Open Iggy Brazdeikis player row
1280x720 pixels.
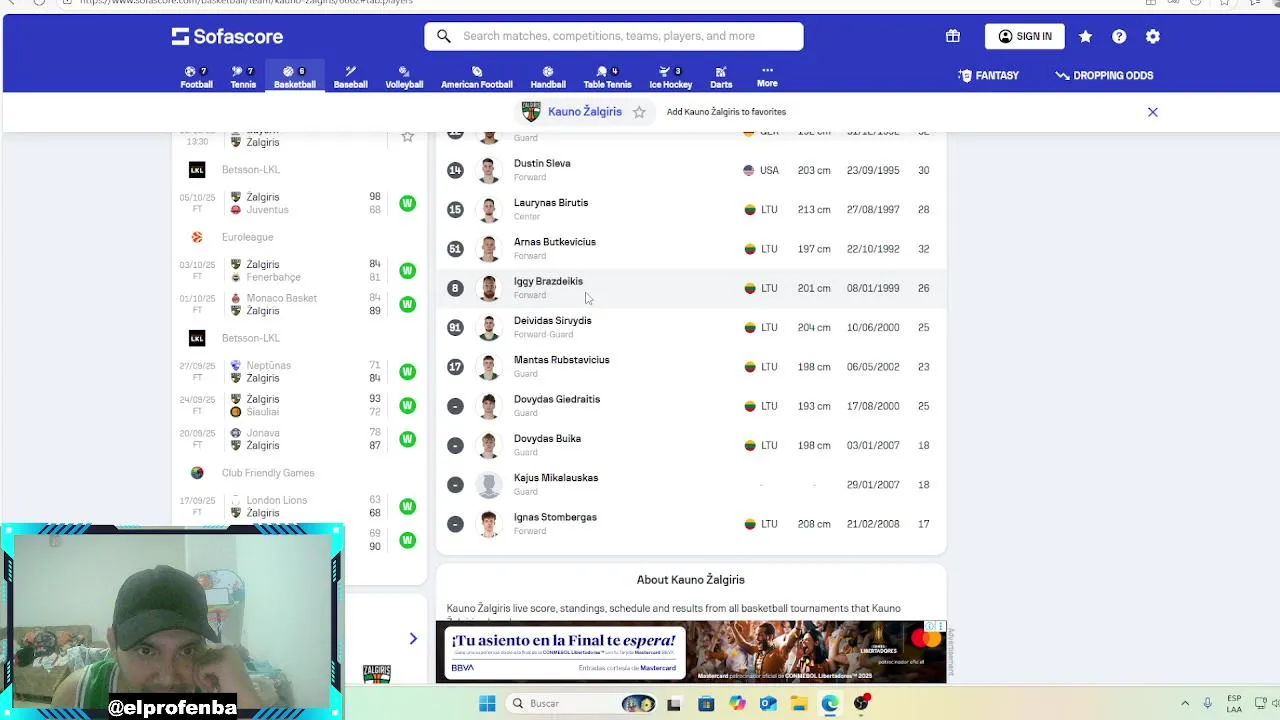point(691,288)
